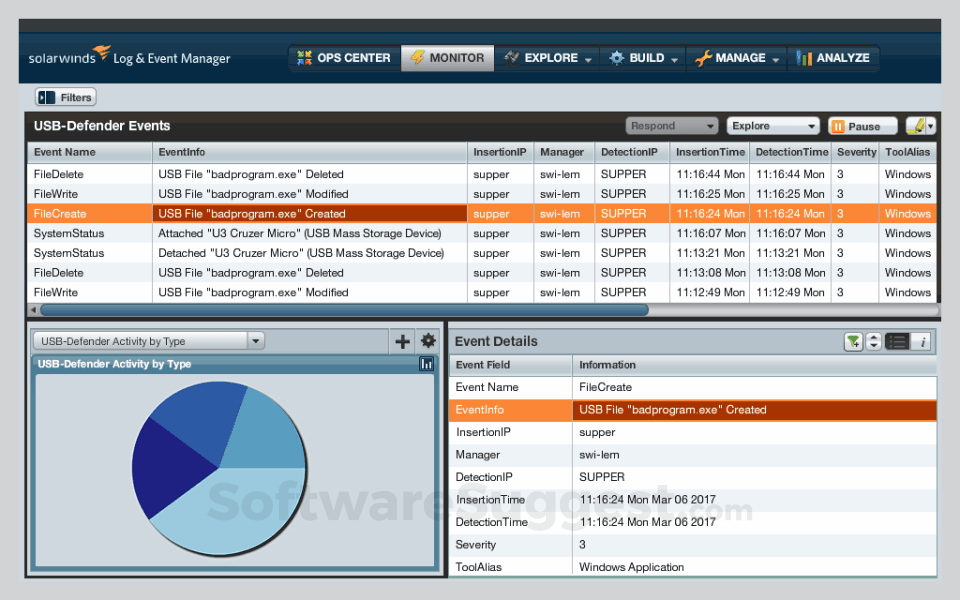Open the Filters panel
960x600 pixels.
(64, 96)
